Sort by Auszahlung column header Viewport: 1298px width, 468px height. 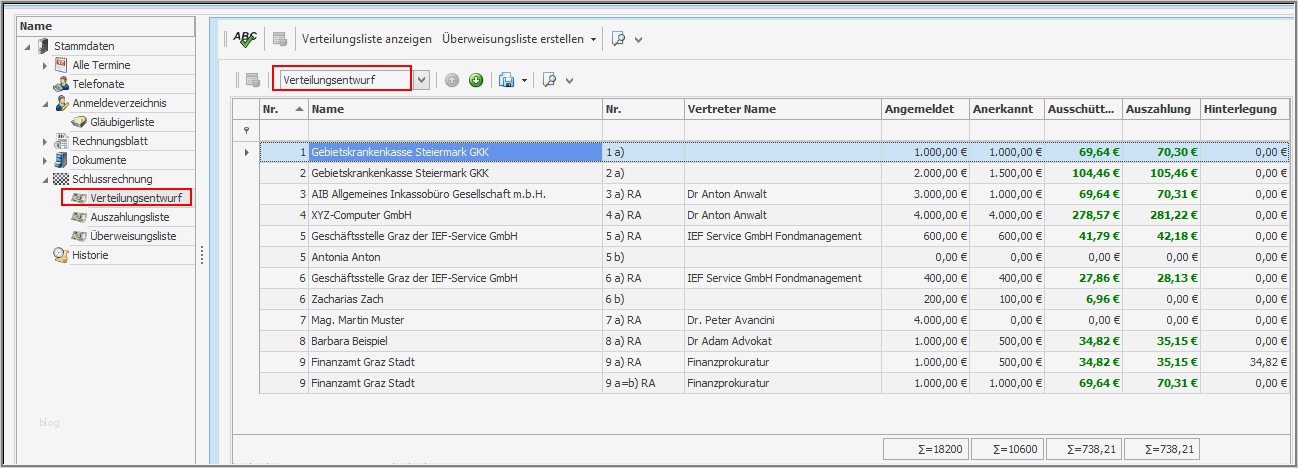1161,109
